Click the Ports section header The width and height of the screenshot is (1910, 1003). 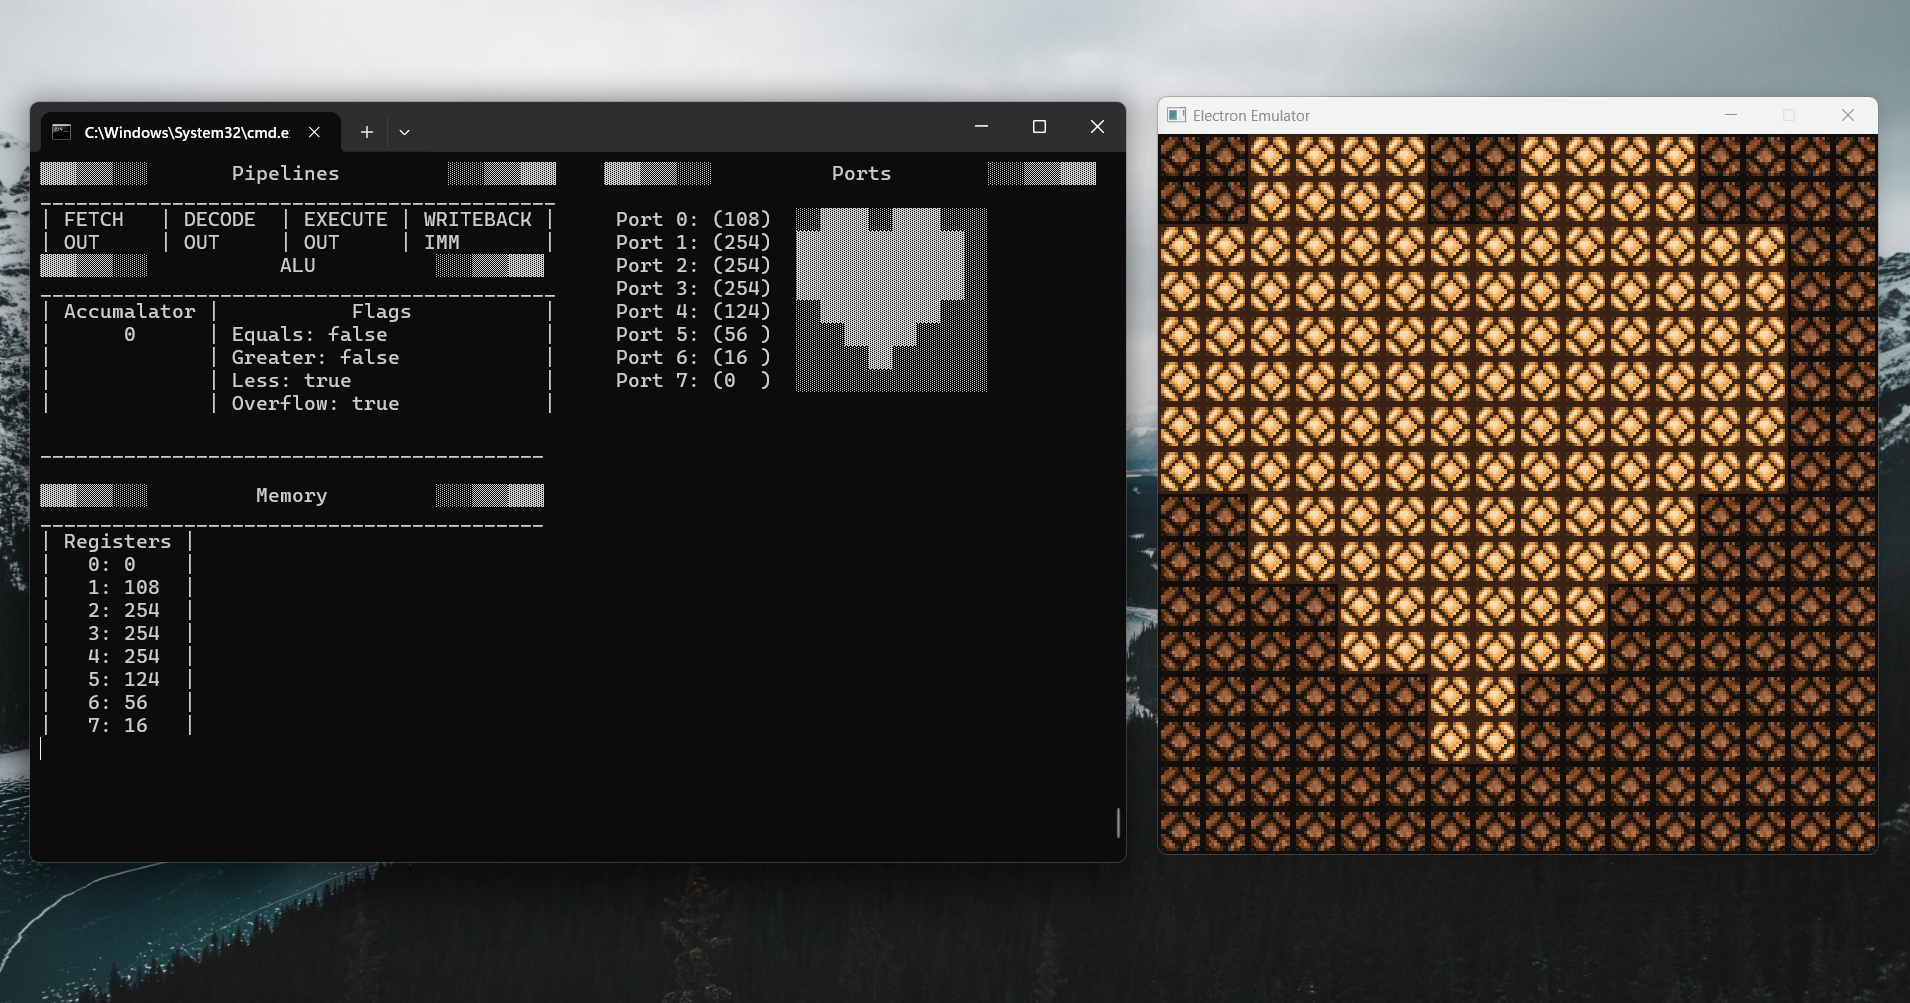point(861,173)
